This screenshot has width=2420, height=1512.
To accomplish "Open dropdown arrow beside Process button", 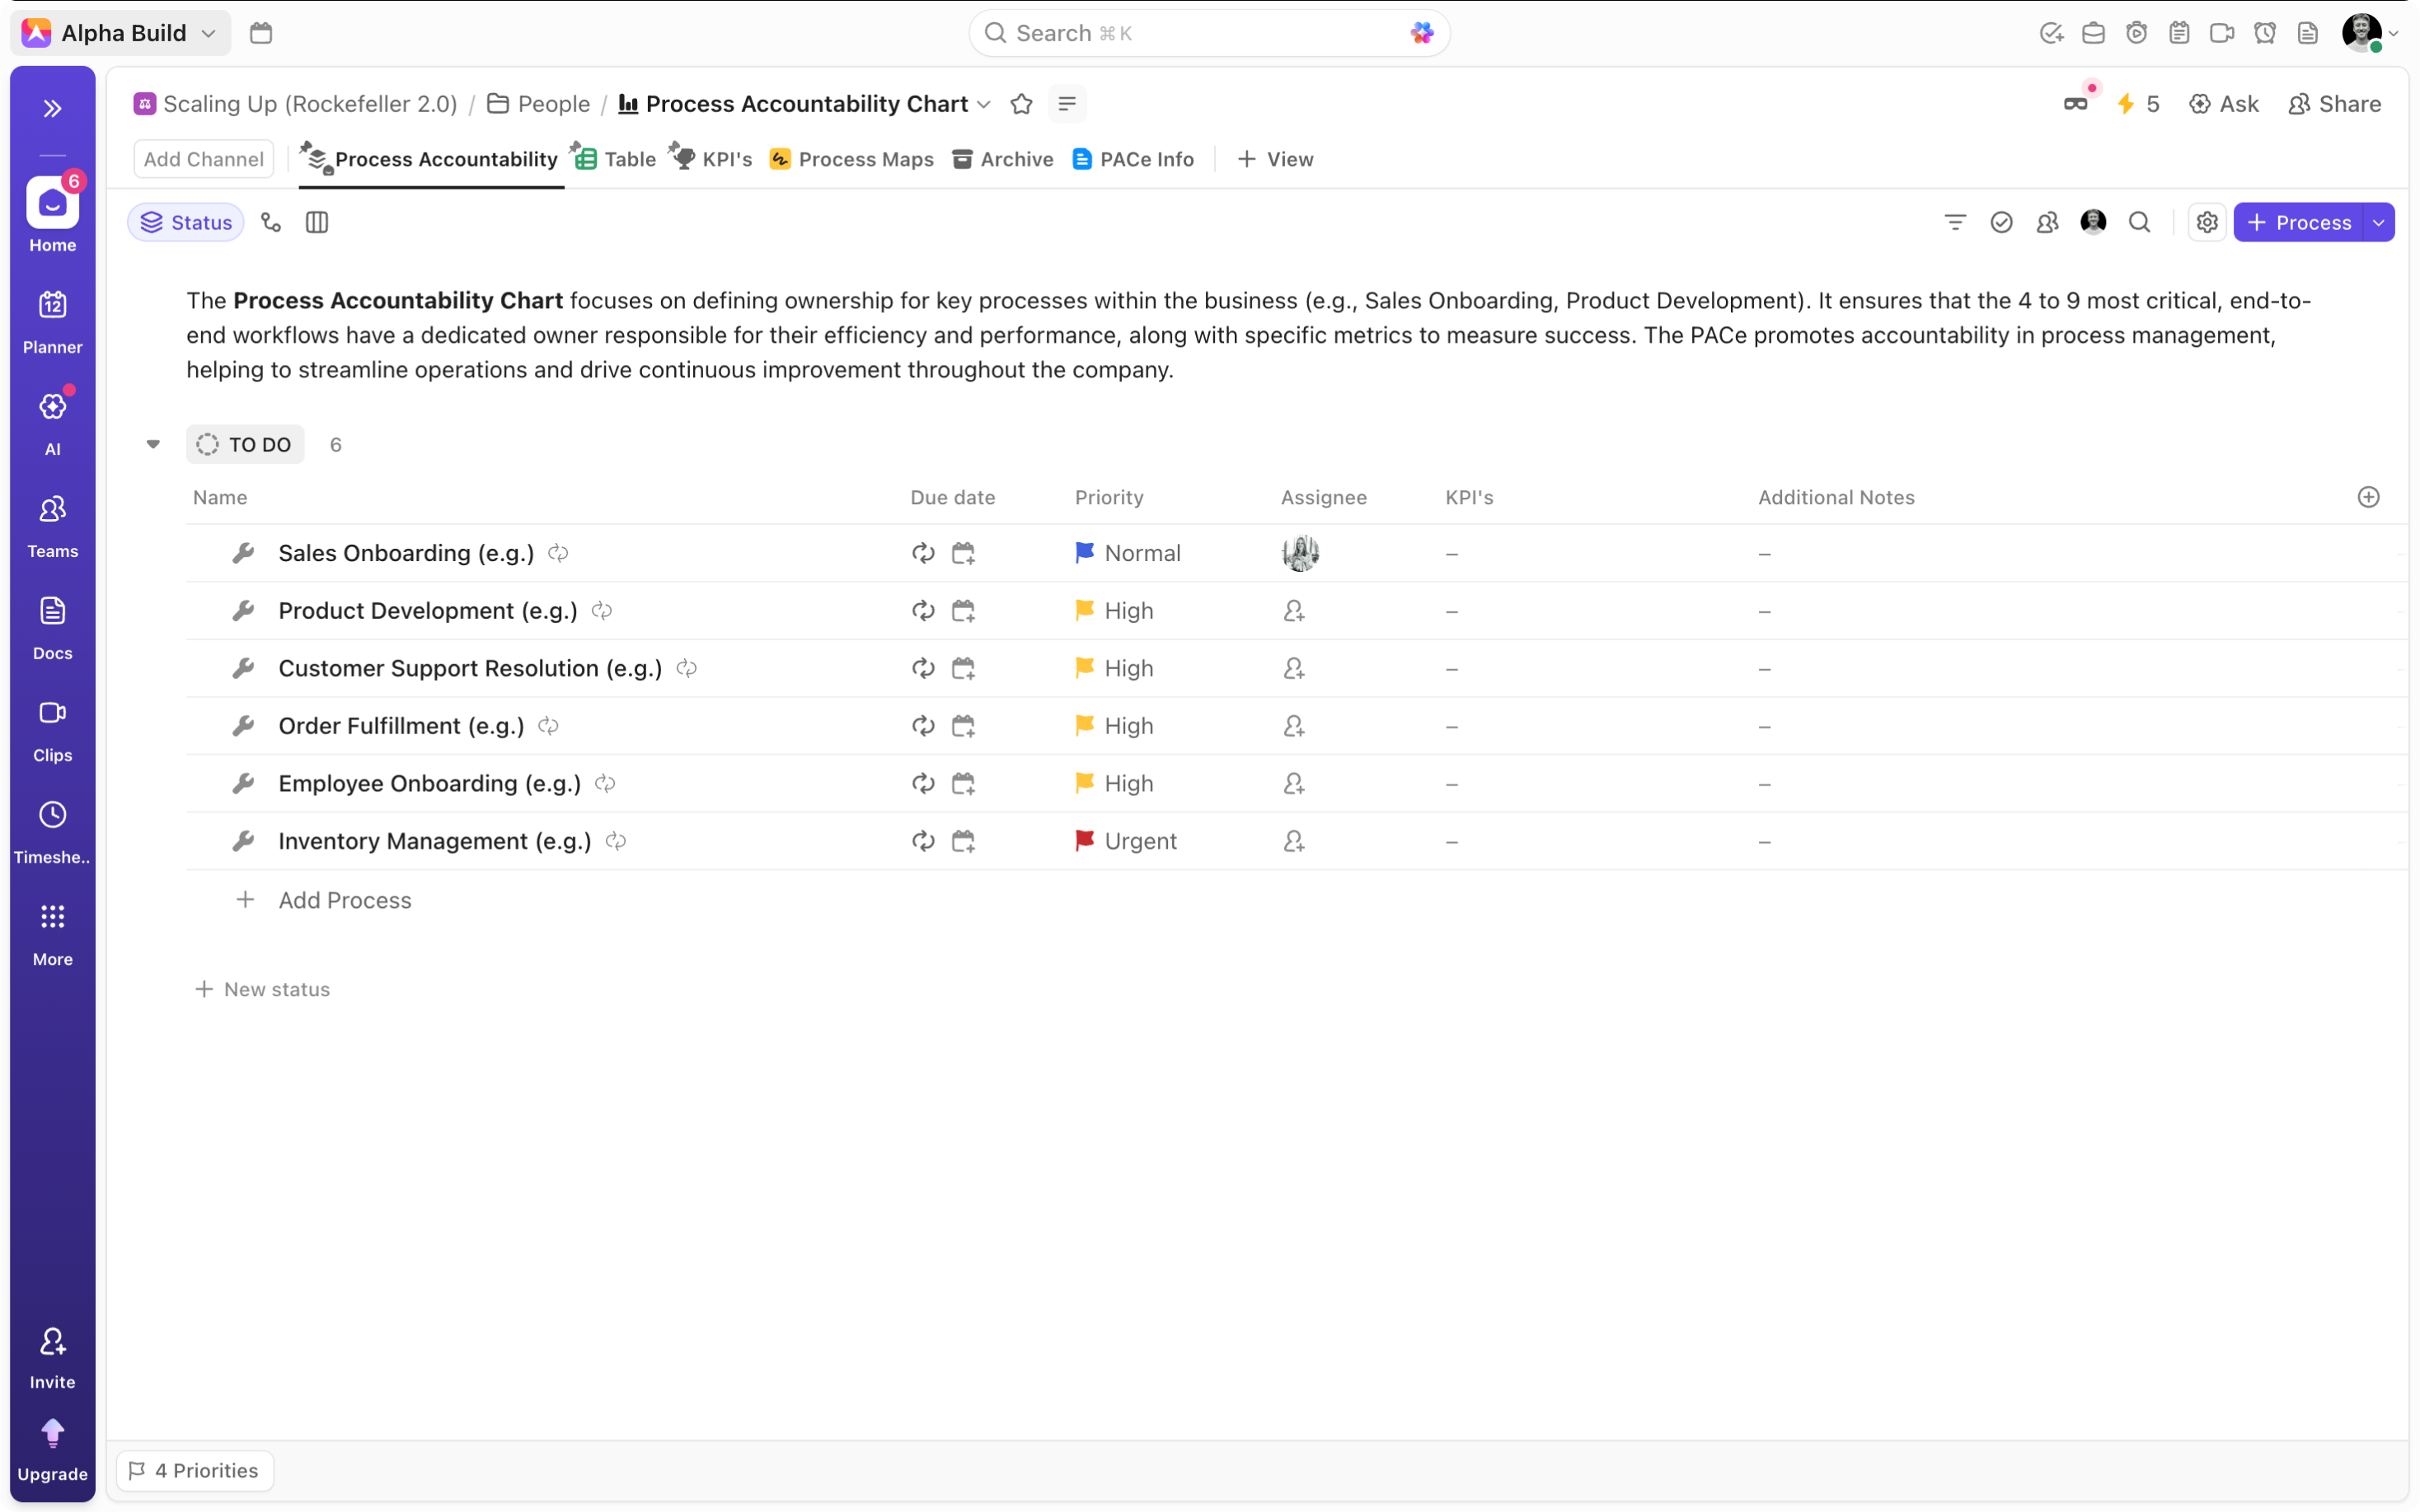I will [x=2379, y=222].
